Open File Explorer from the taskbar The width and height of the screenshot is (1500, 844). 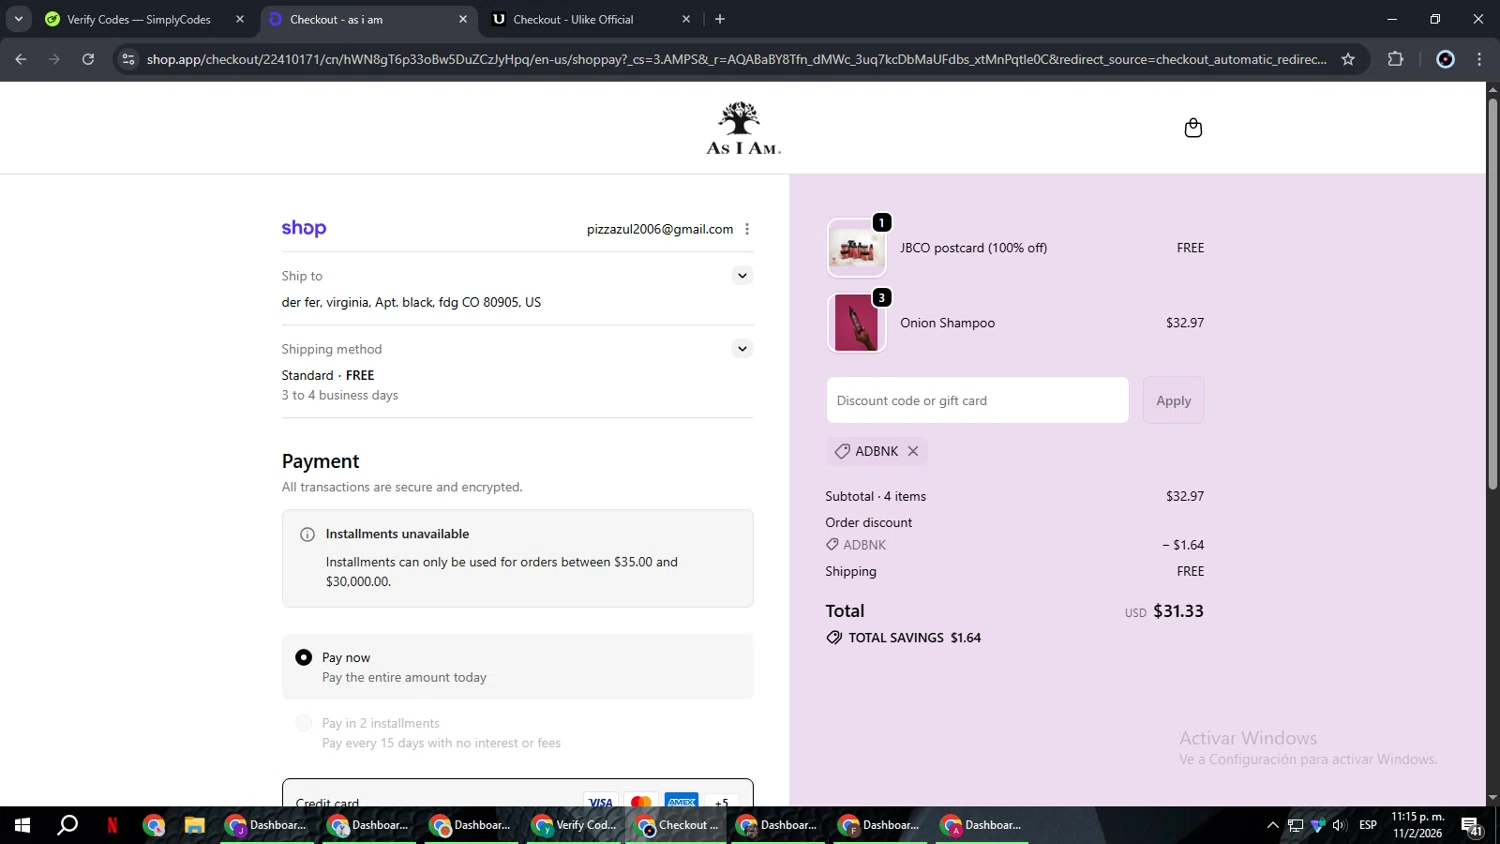(x=194, y=825)
